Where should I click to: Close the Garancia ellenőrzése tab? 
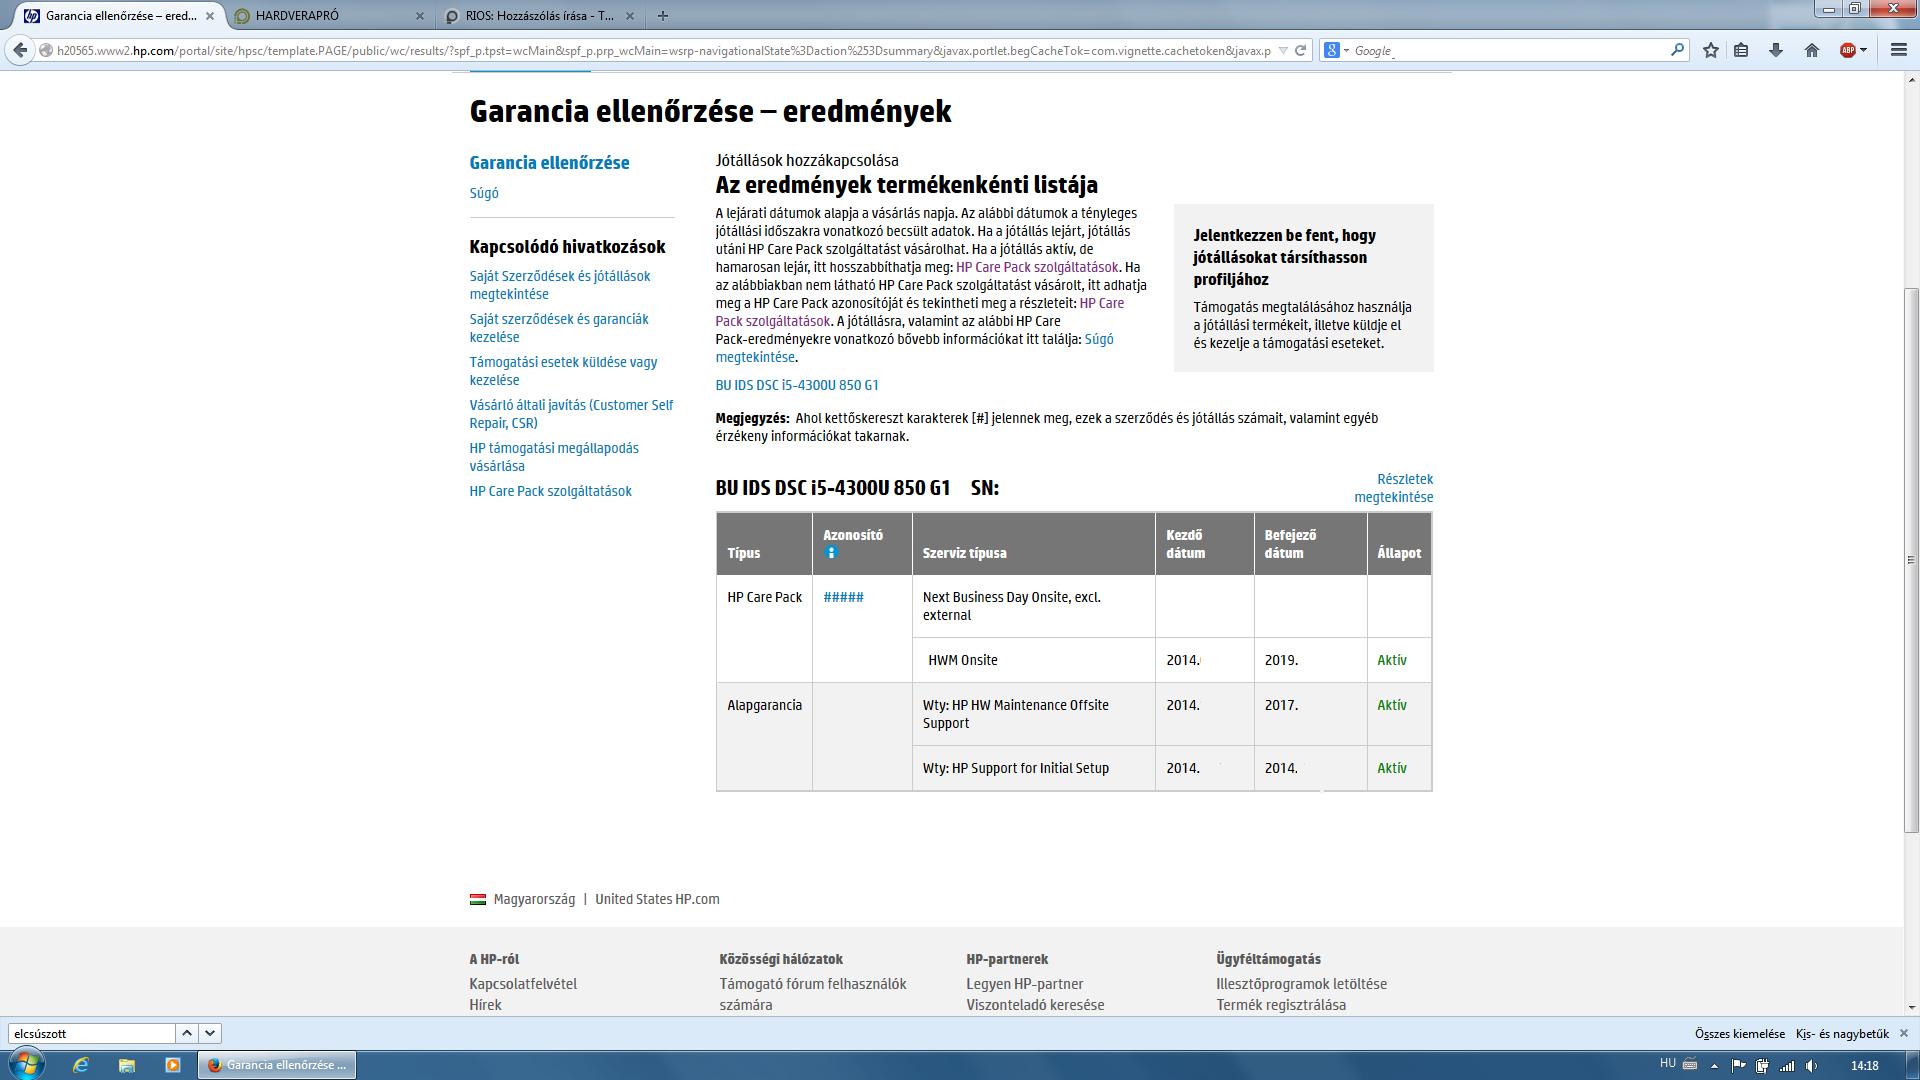[209, 15]
